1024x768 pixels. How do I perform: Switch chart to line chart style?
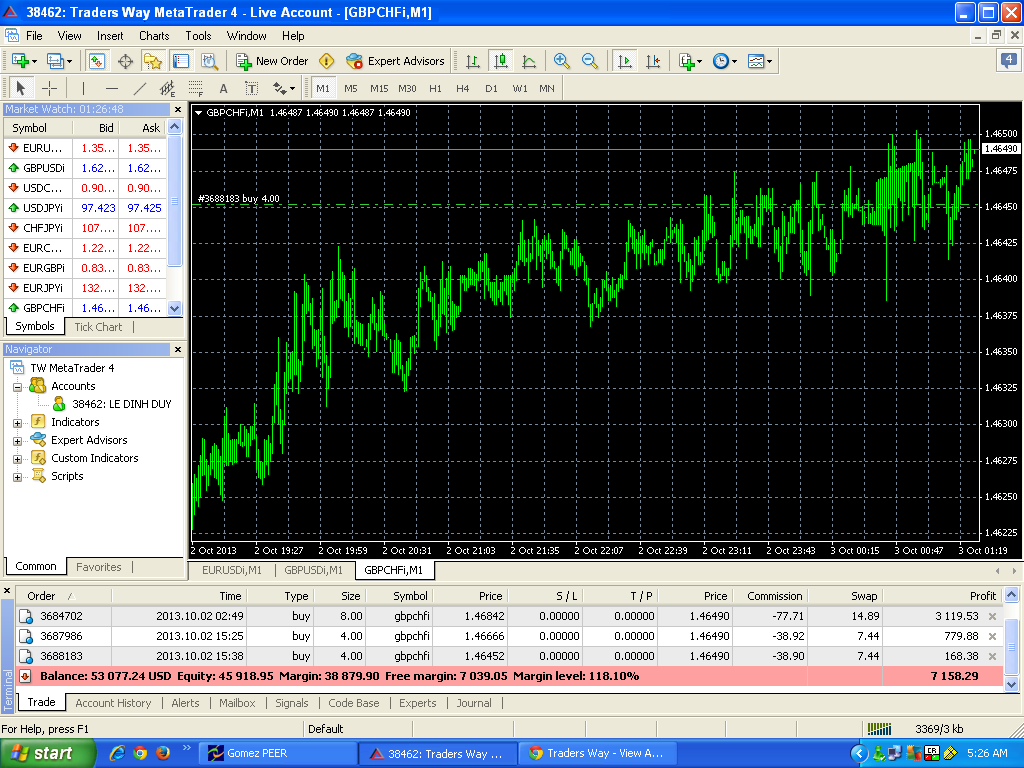[529, 61]
